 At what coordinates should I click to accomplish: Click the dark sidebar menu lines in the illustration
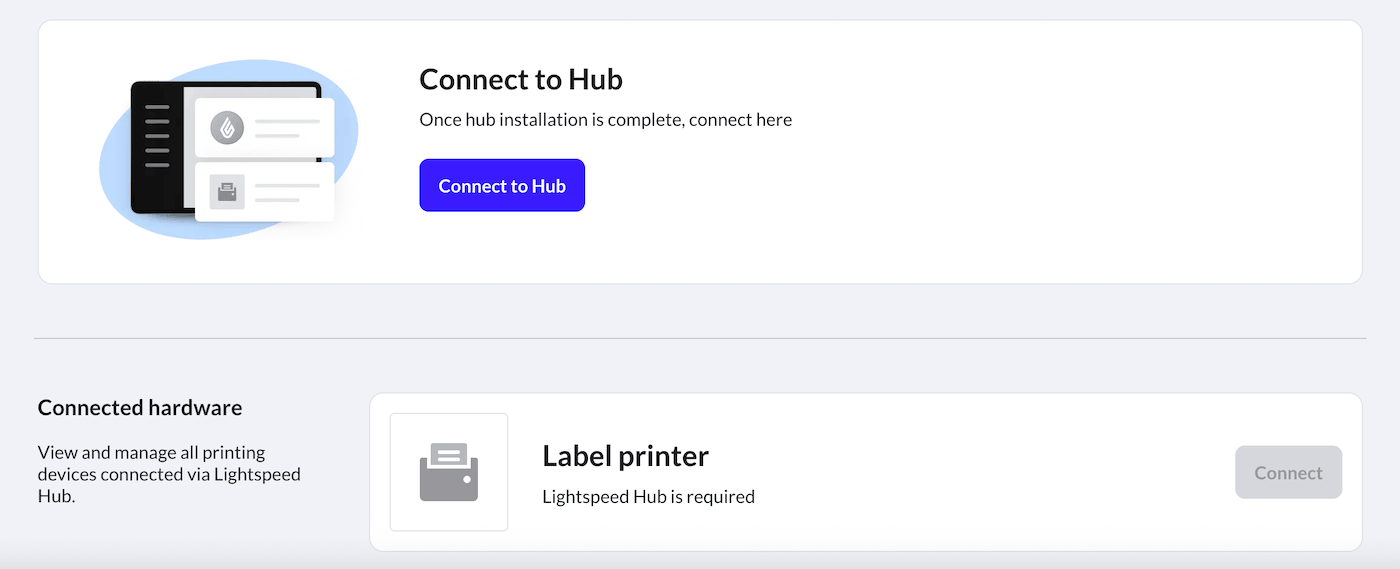pyautogui.click(x=157, y=135)
